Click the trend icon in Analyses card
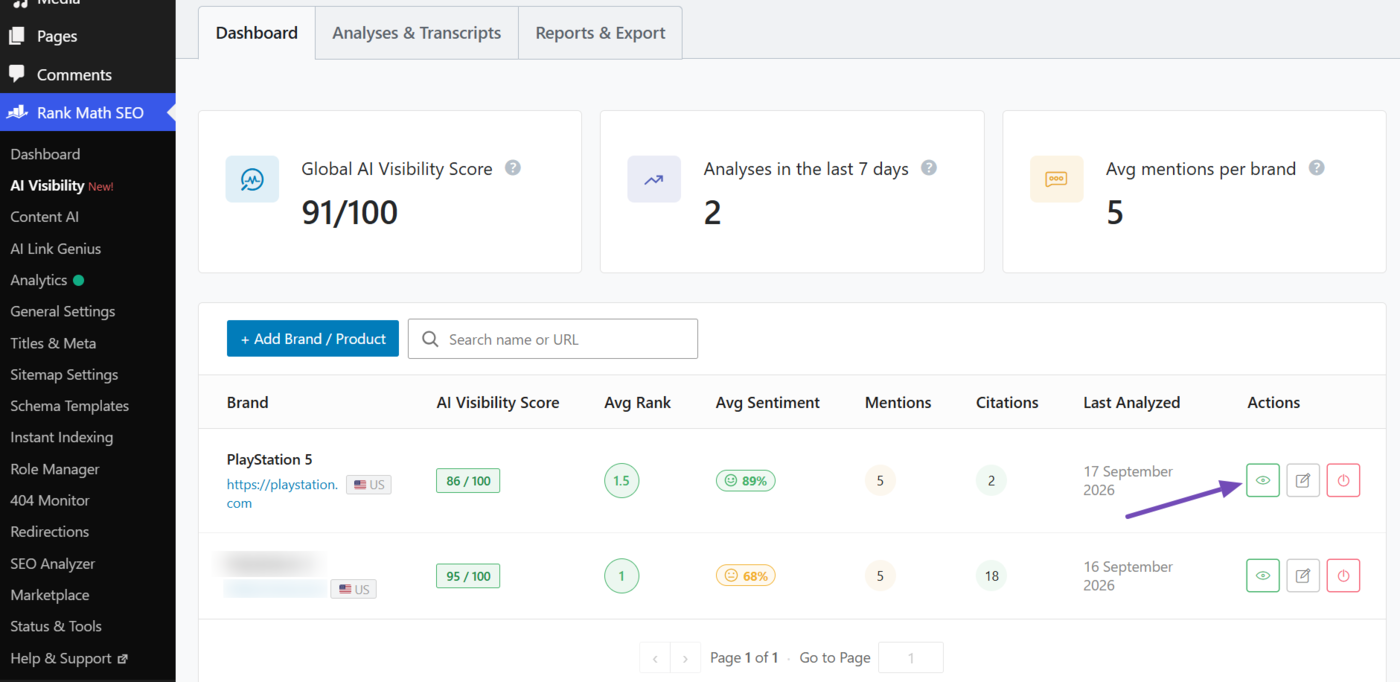Image resolution: width=1400 pixels, height=682 pixels. click(x=654, y=180)
